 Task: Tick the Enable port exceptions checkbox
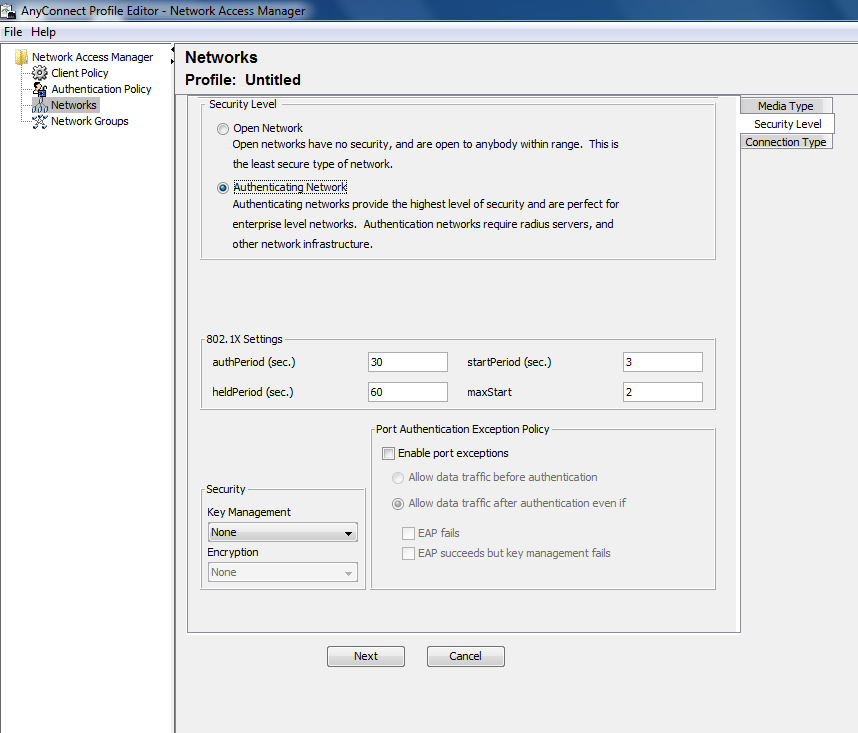pyautogui.click(x=389, y=453)
